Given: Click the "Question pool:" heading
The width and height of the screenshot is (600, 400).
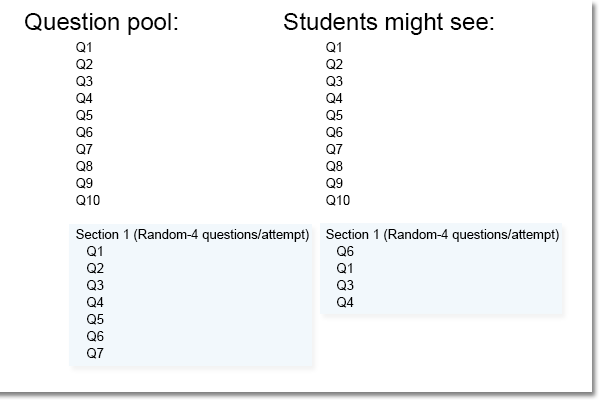Looking at the screenshot, I should coord(100,22).
